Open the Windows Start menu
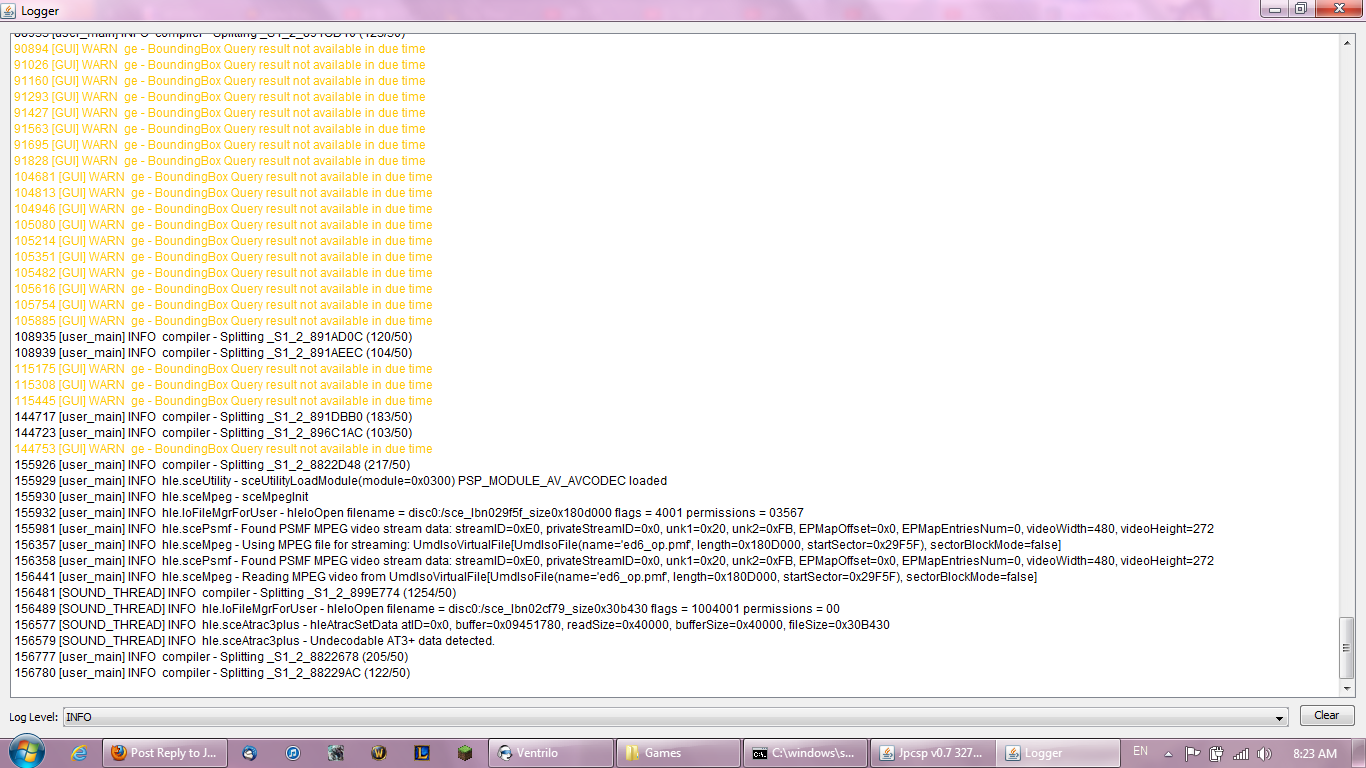The height and width of the screenshot is (768, 1366). click(26, 752)
